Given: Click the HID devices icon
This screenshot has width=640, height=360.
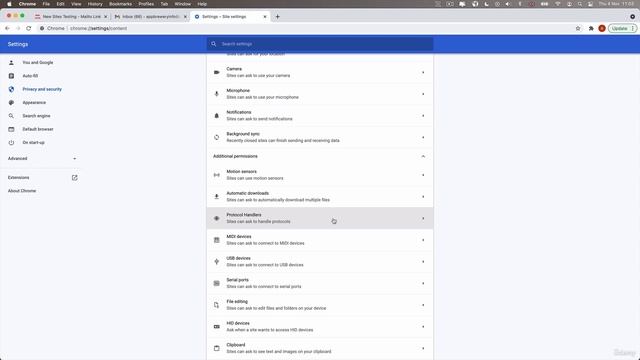Looking at the screenshot, I should pyautogui.click(x=217, y=327).
